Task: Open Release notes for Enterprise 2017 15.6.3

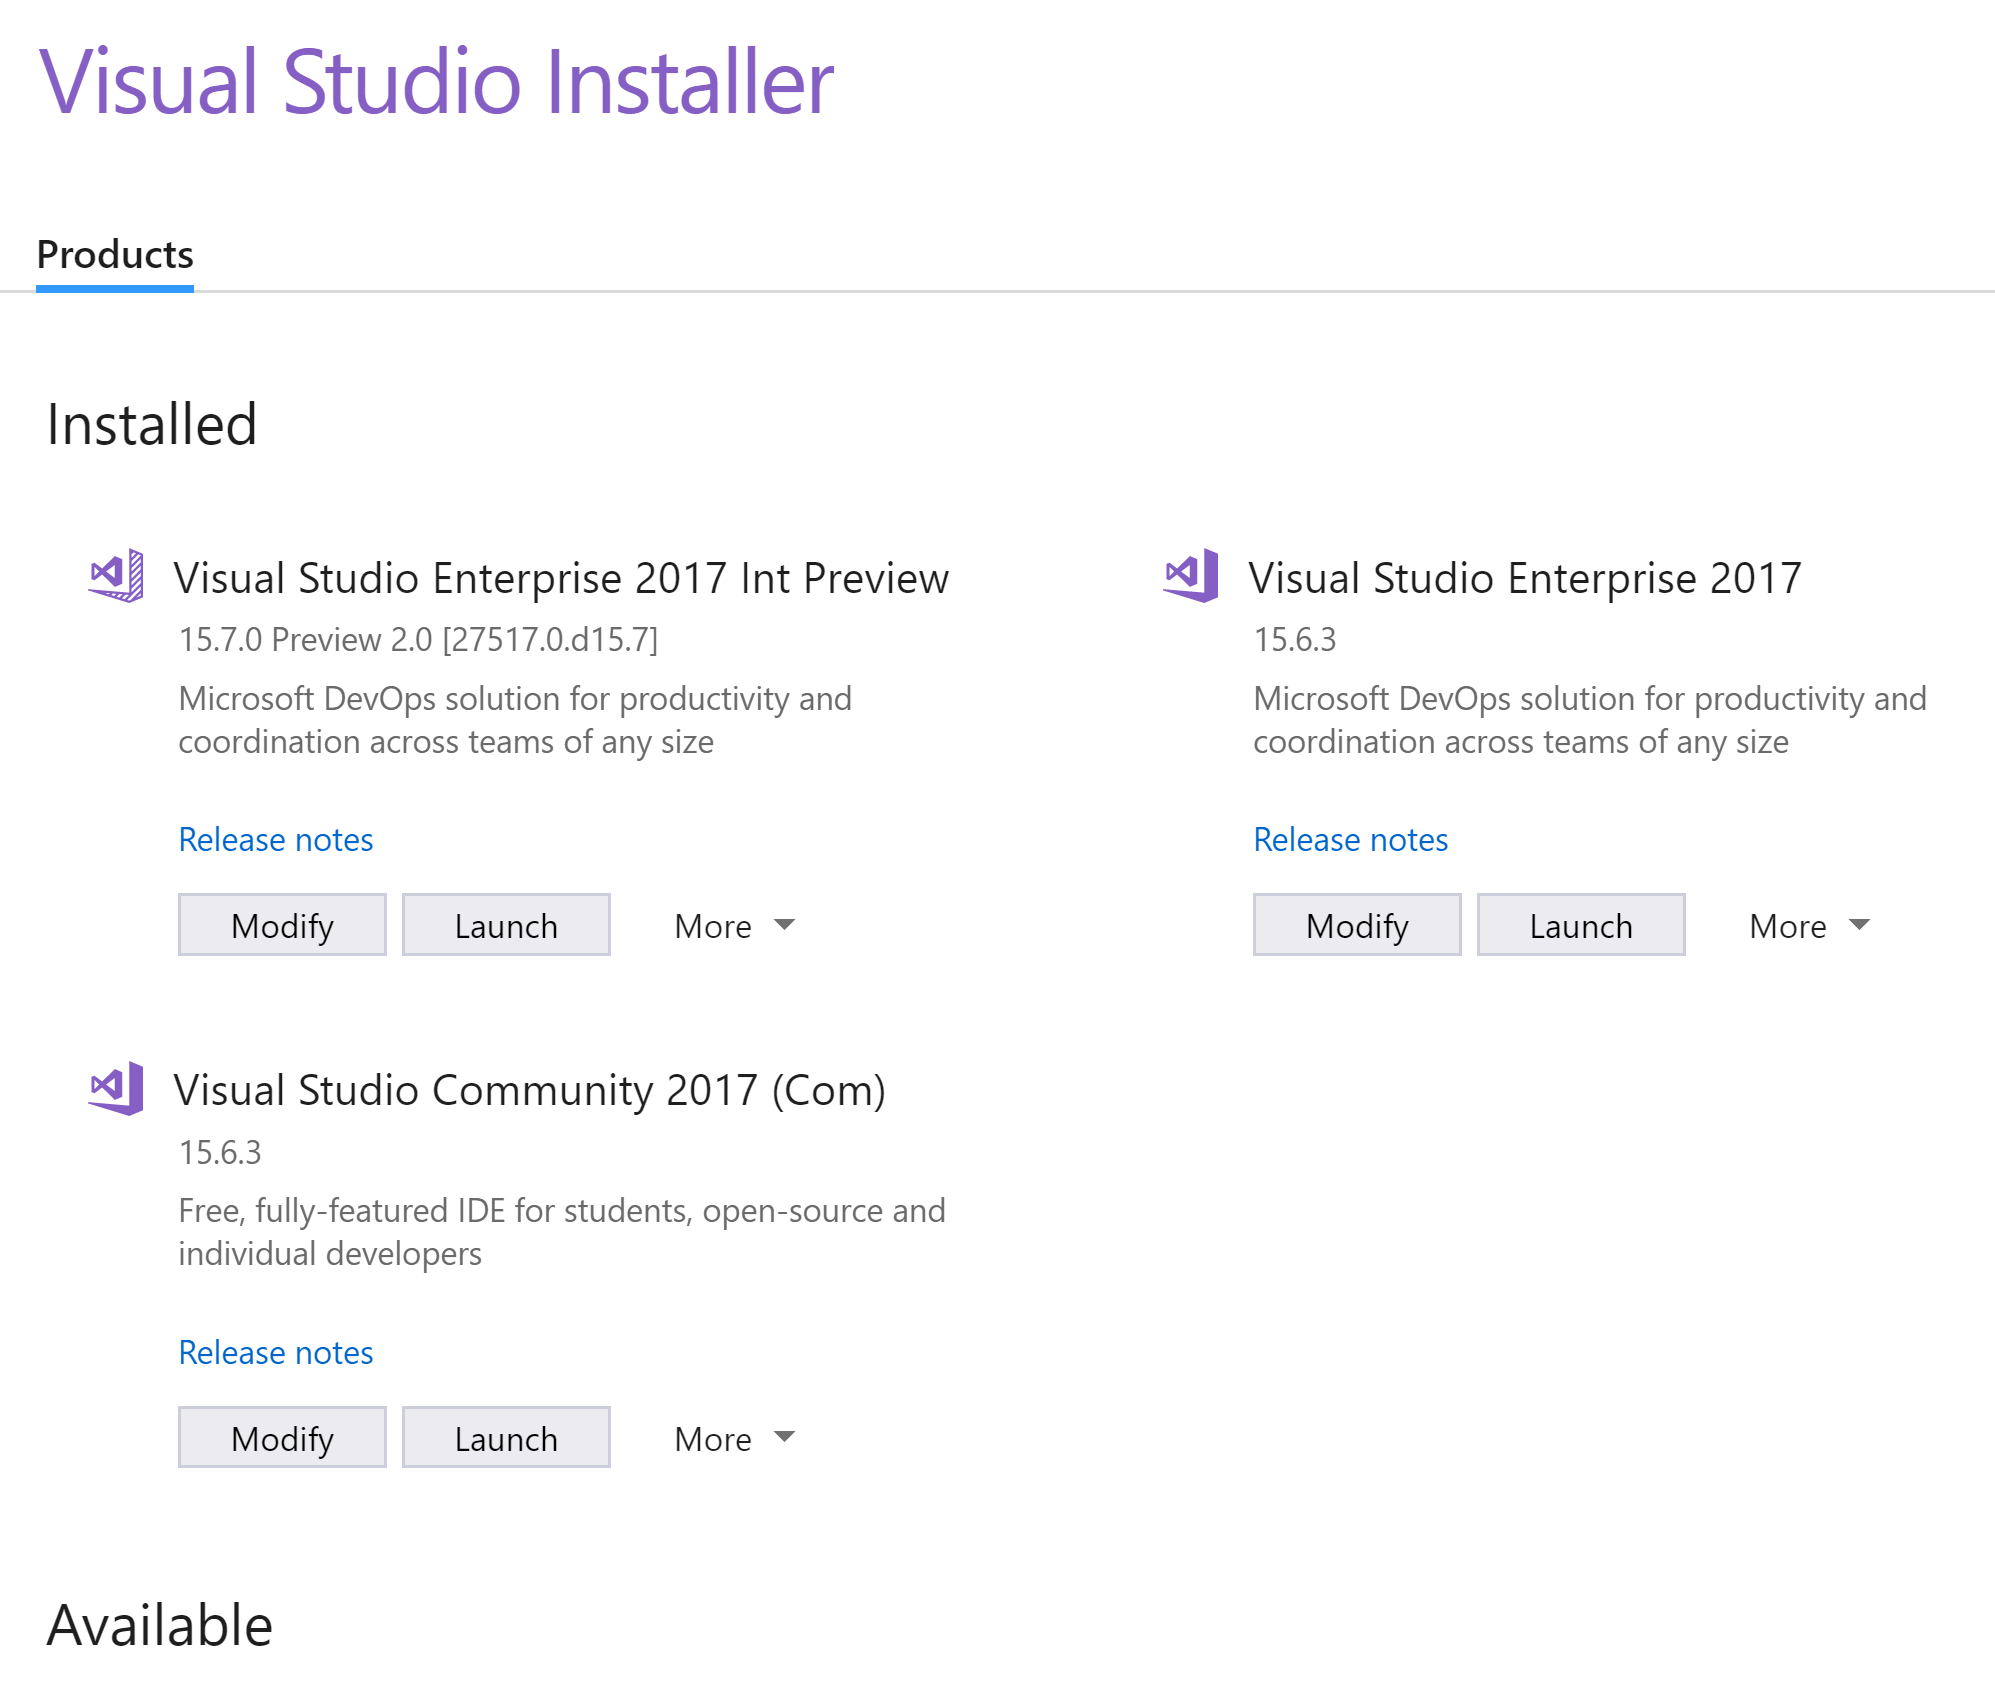Action: tap(1351, 840)
